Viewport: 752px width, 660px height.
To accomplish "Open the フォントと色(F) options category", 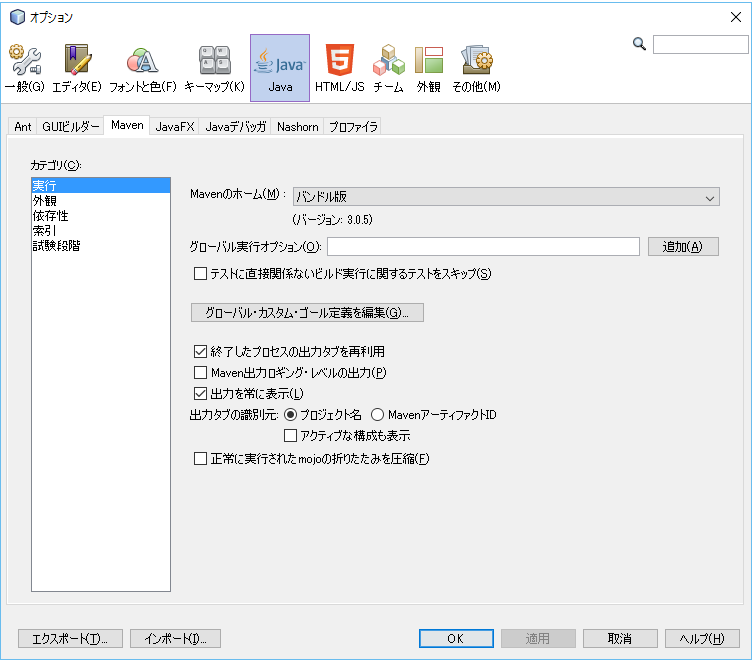I will [142, 68].
